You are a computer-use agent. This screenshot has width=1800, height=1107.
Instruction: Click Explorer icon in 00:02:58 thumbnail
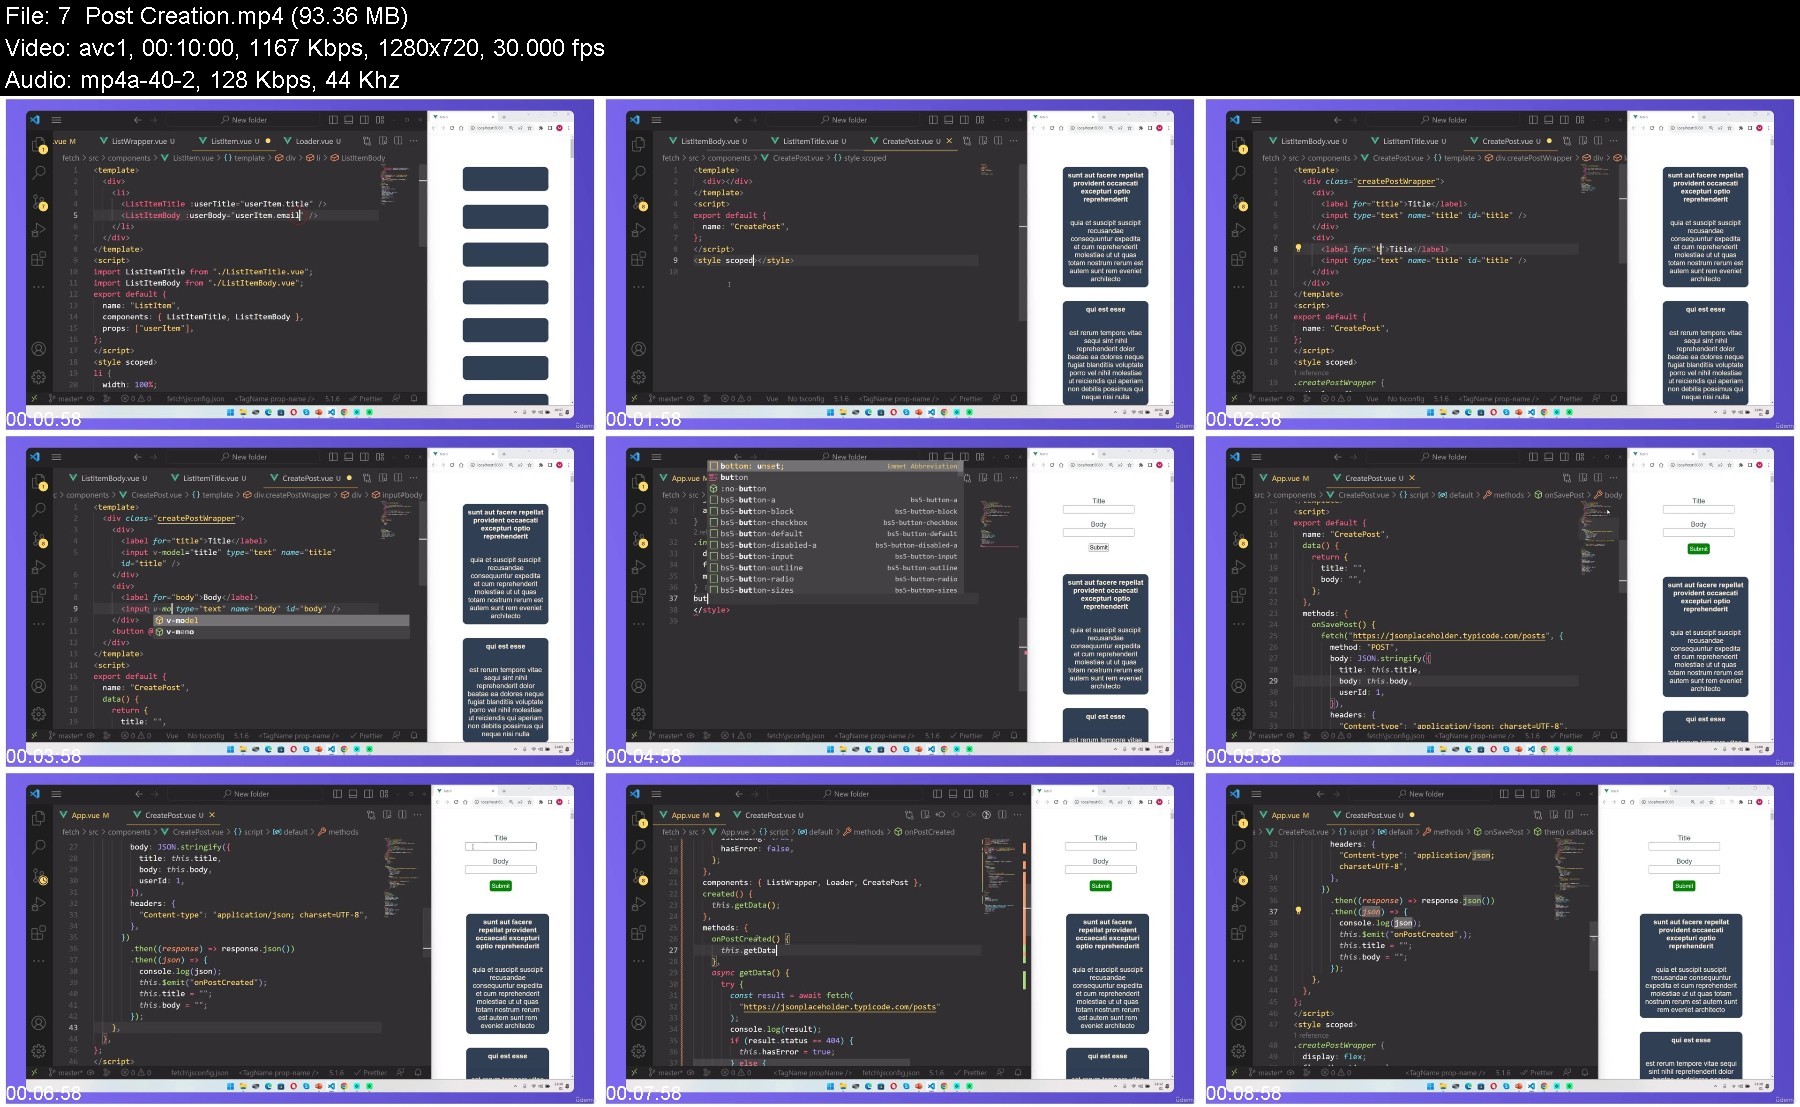(1239, 145)
